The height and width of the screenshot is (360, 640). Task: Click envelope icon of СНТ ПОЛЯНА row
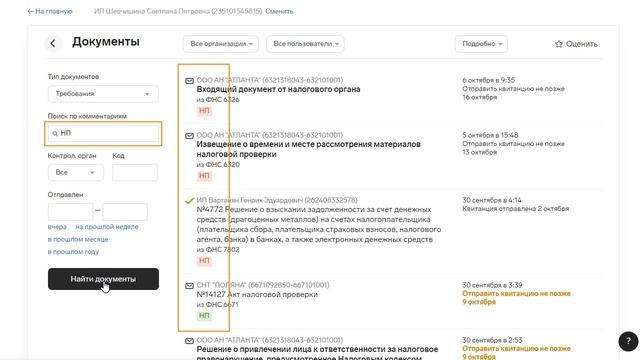pyautogui.click(x=189, y=286)
